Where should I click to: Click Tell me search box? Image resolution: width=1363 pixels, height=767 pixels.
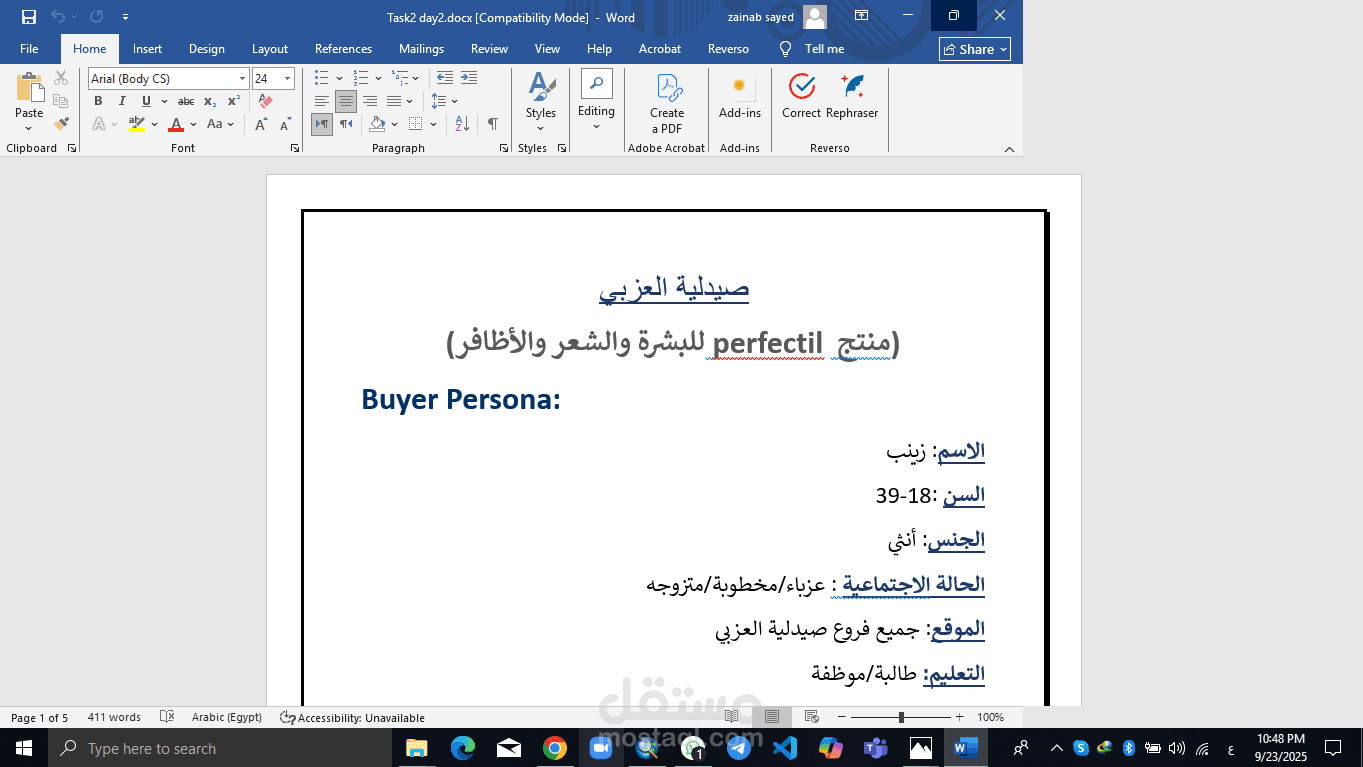(813, 49)
